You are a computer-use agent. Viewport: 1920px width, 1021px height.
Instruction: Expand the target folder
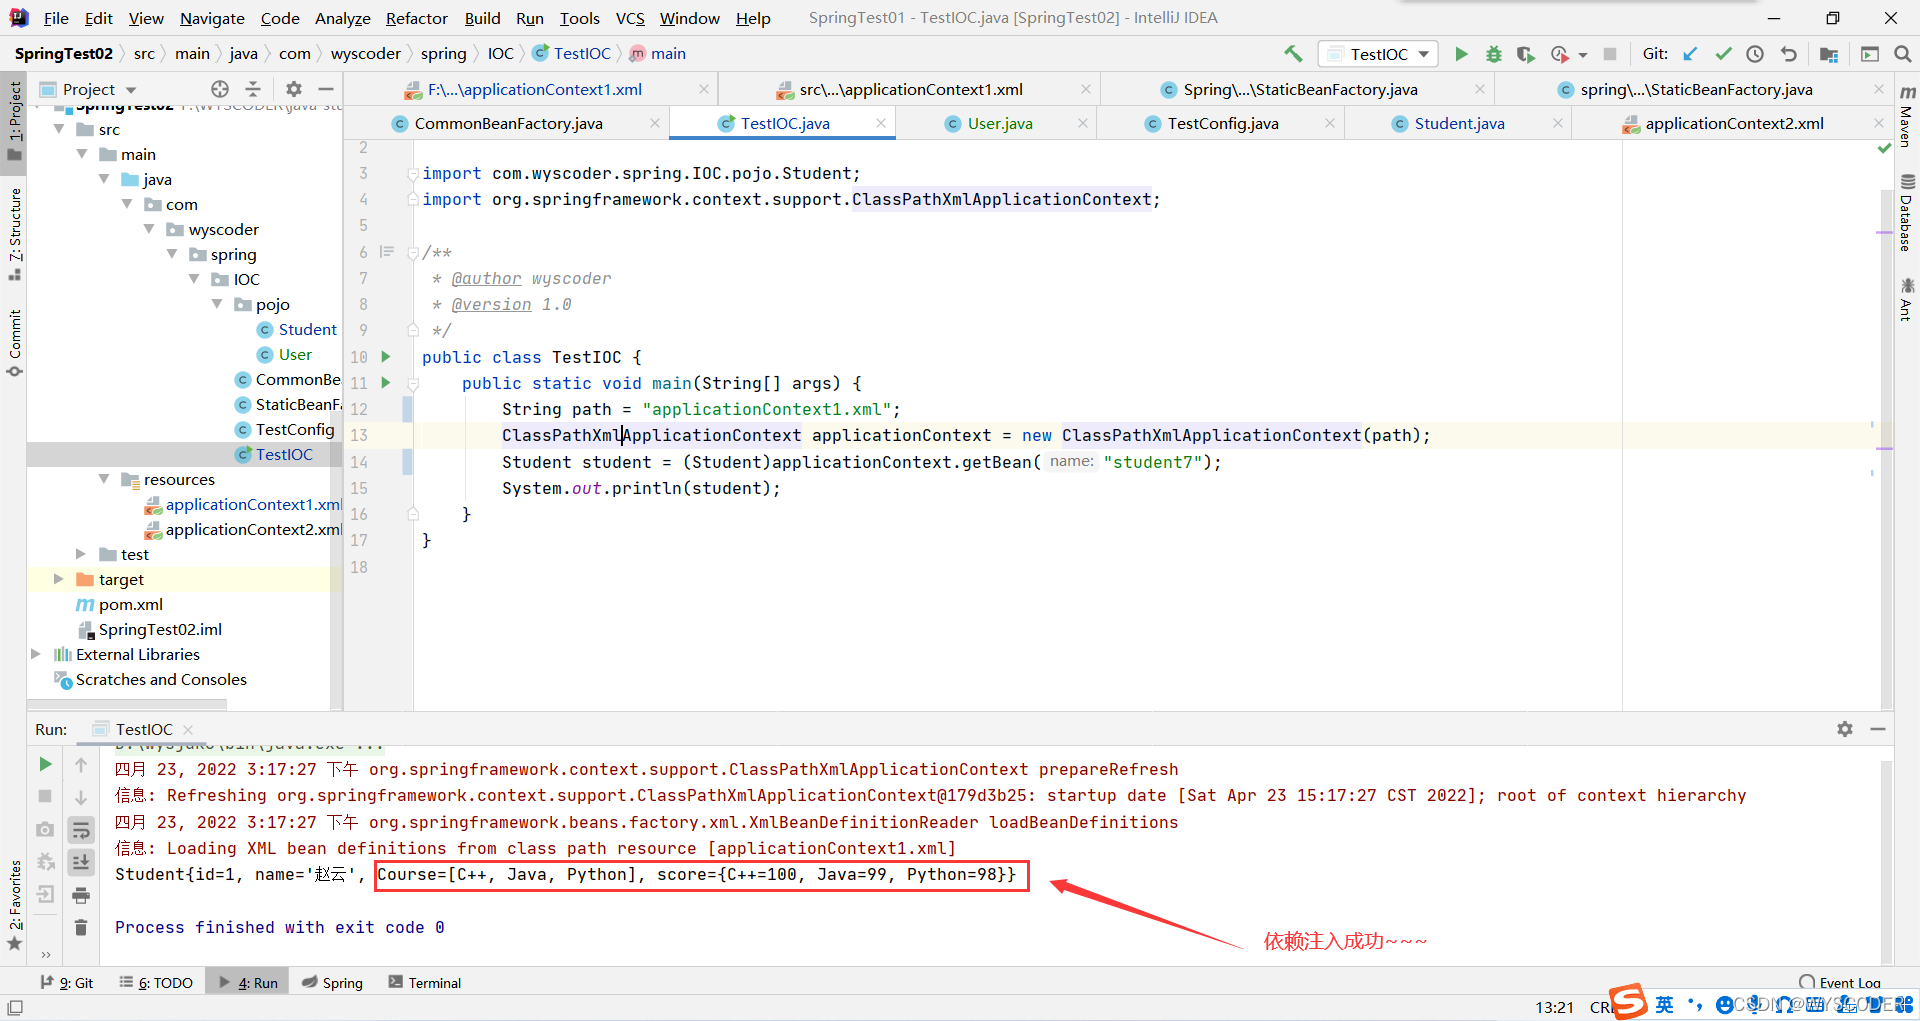(59, 579)
